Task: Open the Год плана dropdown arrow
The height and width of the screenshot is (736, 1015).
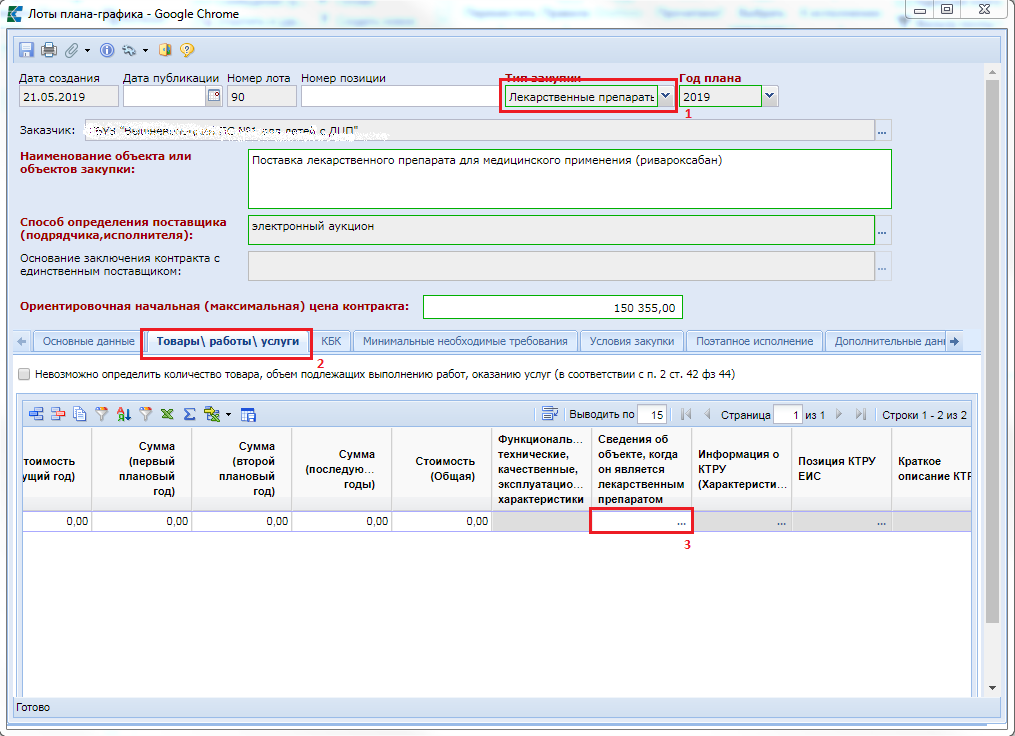Action: click(769, 96)
